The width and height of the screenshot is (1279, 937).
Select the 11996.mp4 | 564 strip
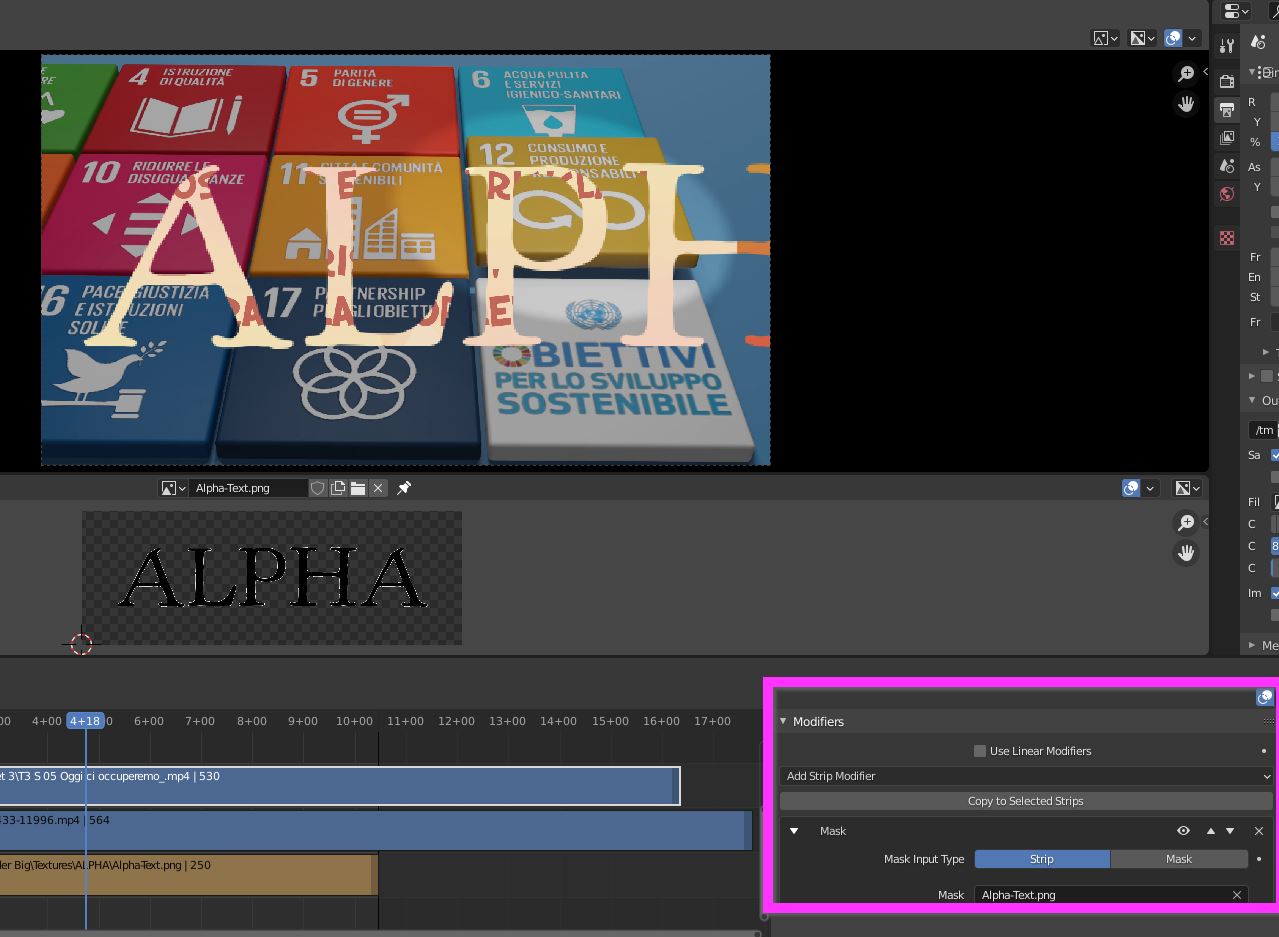click(375, 831)
